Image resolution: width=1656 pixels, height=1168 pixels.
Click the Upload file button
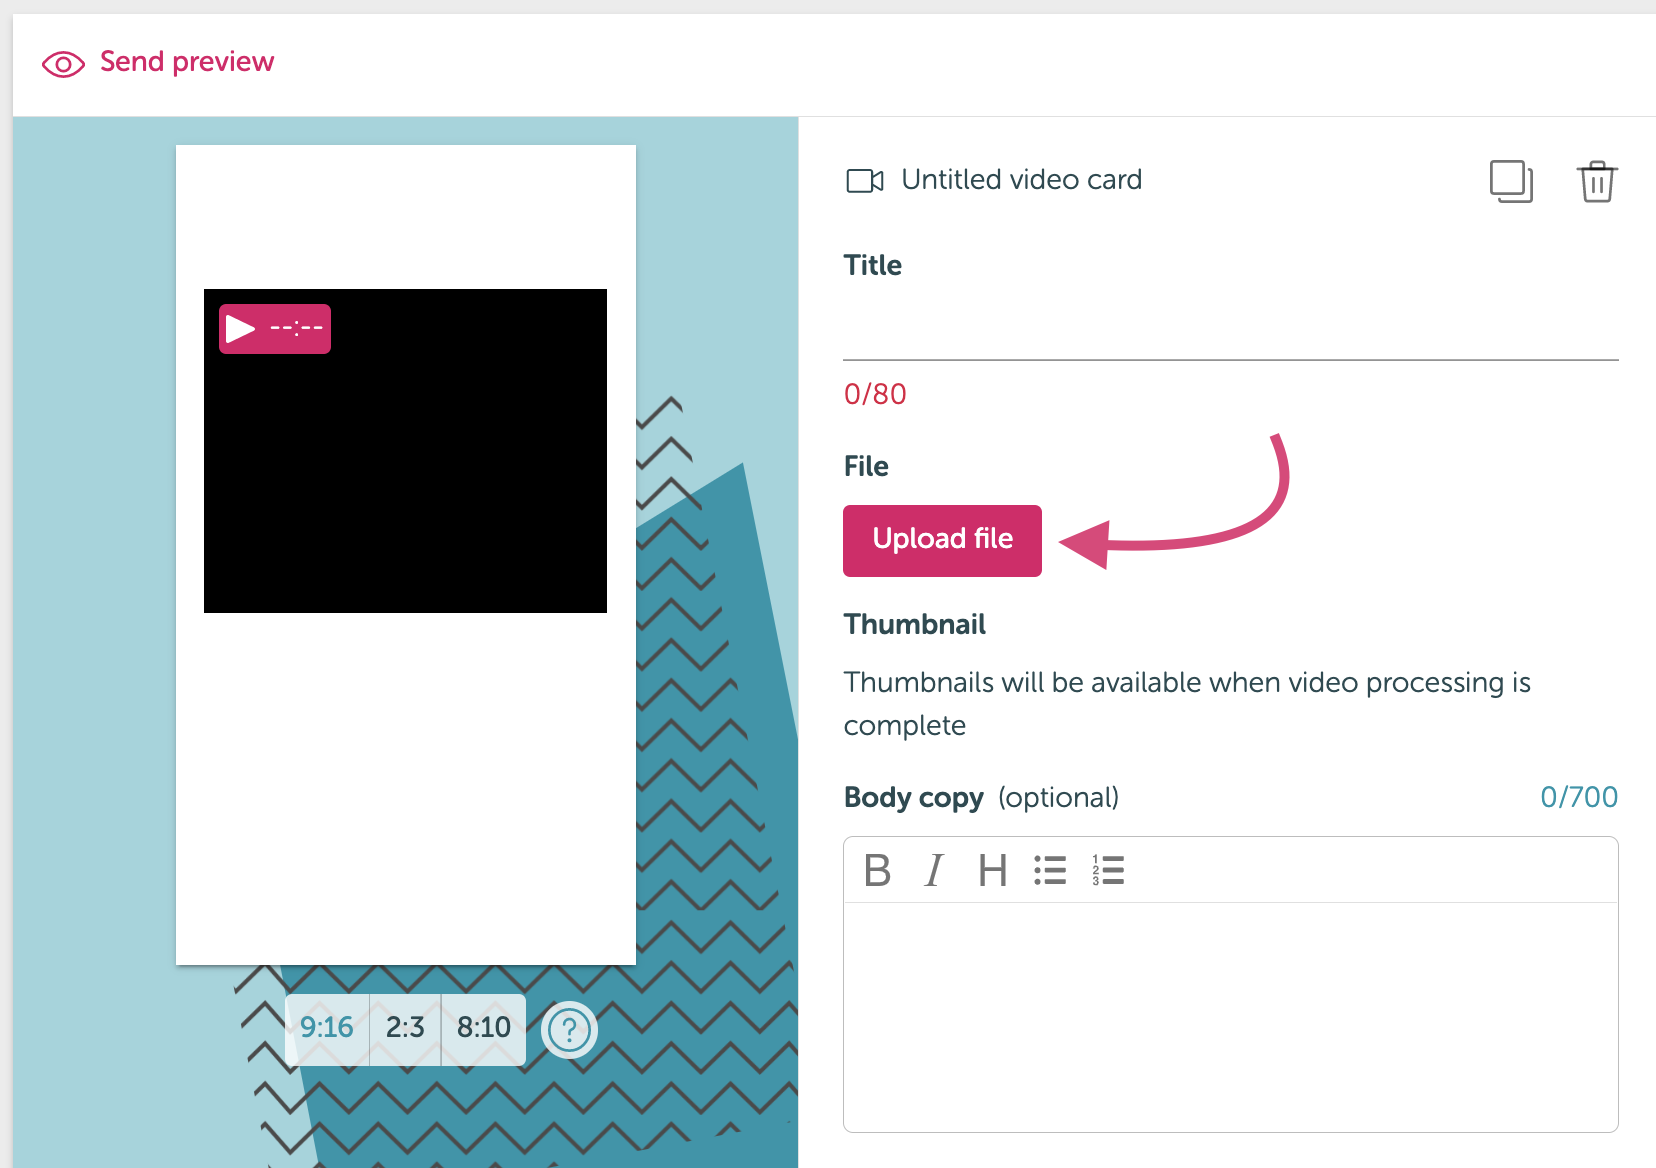pos(942,541)
